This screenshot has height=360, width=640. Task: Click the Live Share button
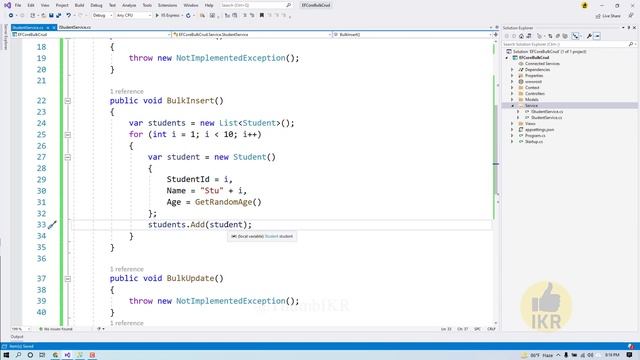[x=608, y=16]
